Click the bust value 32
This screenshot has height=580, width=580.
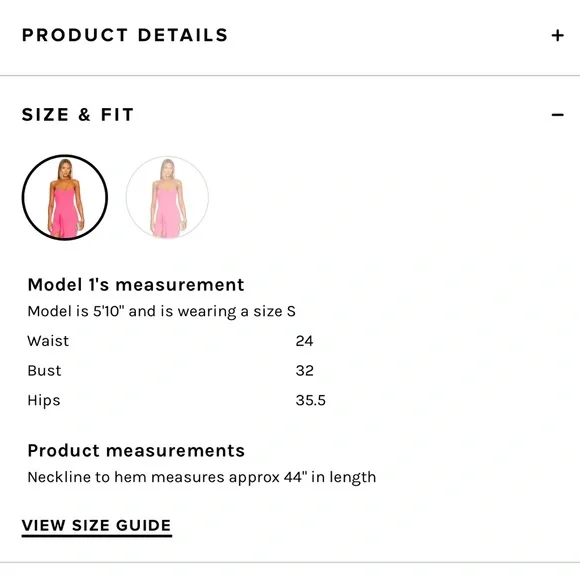(305, 371)
